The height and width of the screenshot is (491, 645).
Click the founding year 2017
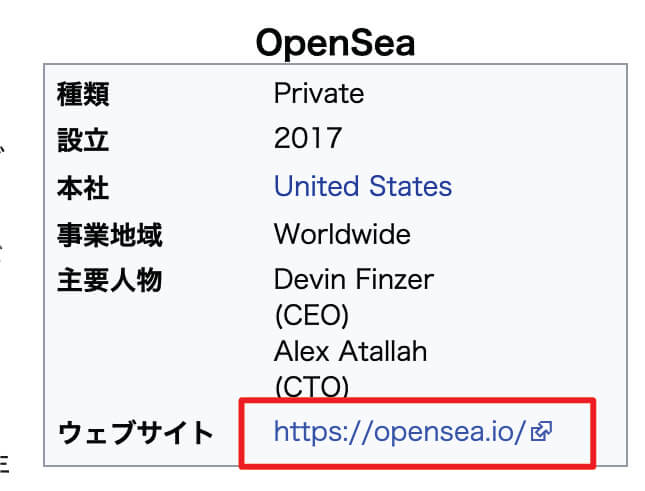pyautogui.click(x=308, y=138)
